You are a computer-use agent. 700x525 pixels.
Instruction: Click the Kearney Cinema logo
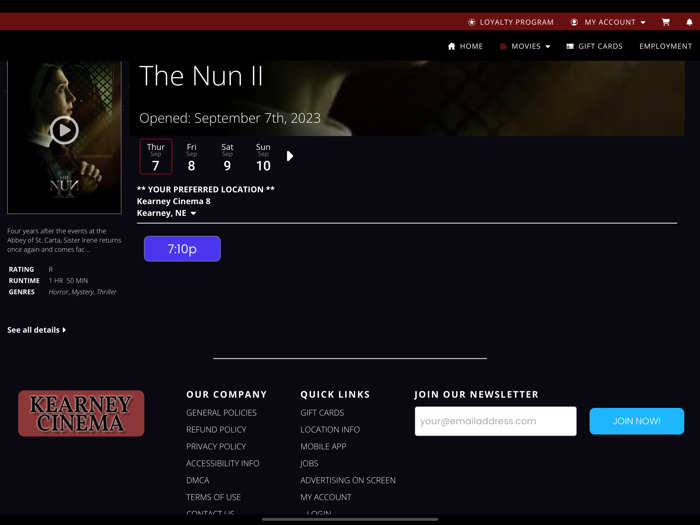[81, 413]
